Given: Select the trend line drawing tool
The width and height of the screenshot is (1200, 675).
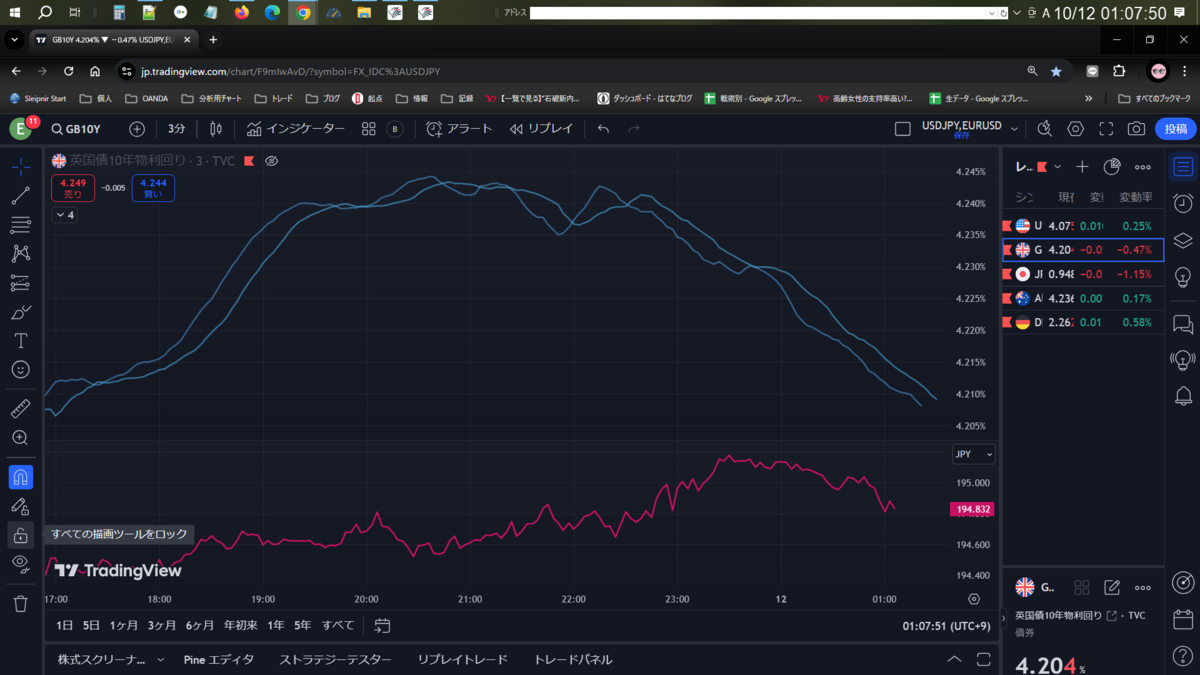Looking at the screenshot, I should click(20, 196).
